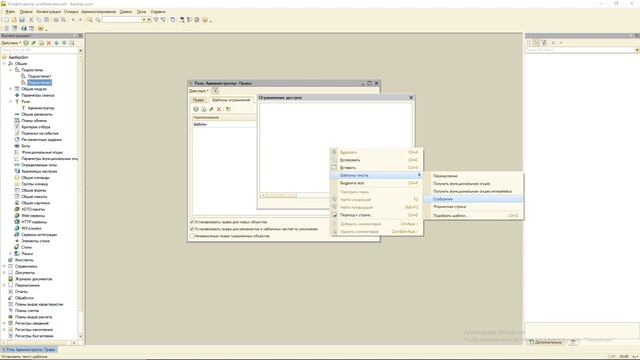This screenshot has width=640, height=360.
Task: Switch to the Права tab
Action: 198,100
